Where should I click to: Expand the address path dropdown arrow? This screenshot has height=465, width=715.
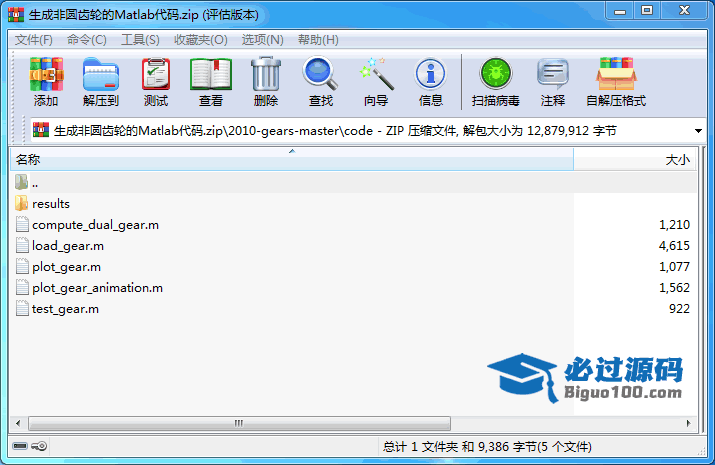point(698,131)
